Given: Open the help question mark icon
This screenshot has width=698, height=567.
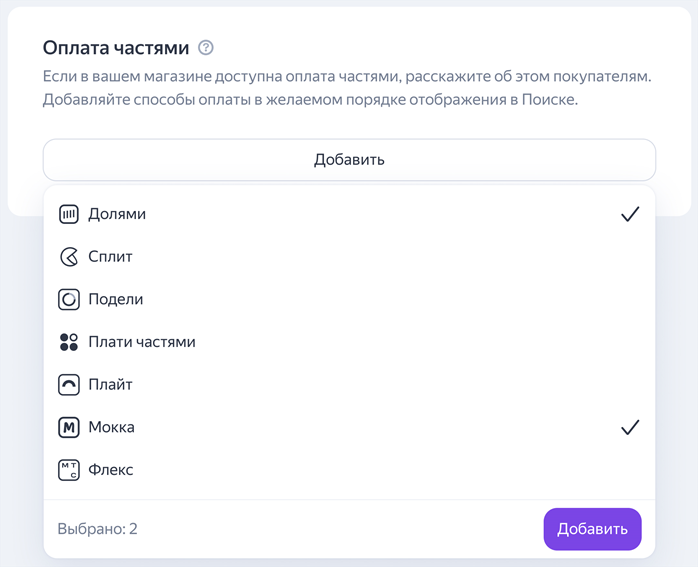Looking at the screenshot, I should click(206, 48).
